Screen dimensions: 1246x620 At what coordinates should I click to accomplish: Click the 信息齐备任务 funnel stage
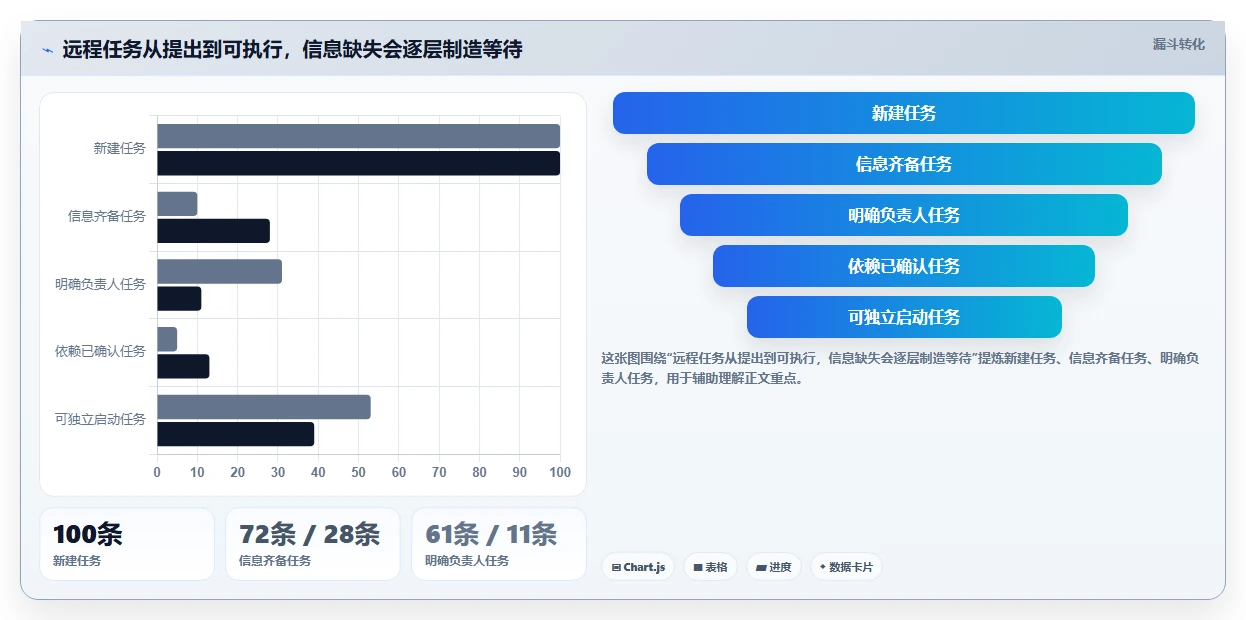[904, 164]
